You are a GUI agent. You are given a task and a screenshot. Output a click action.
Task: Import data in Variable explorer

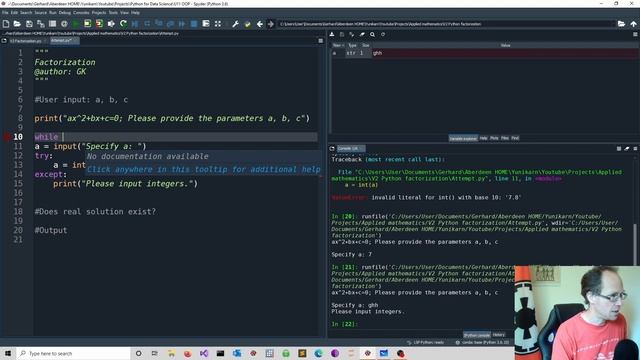pos(332,35)
